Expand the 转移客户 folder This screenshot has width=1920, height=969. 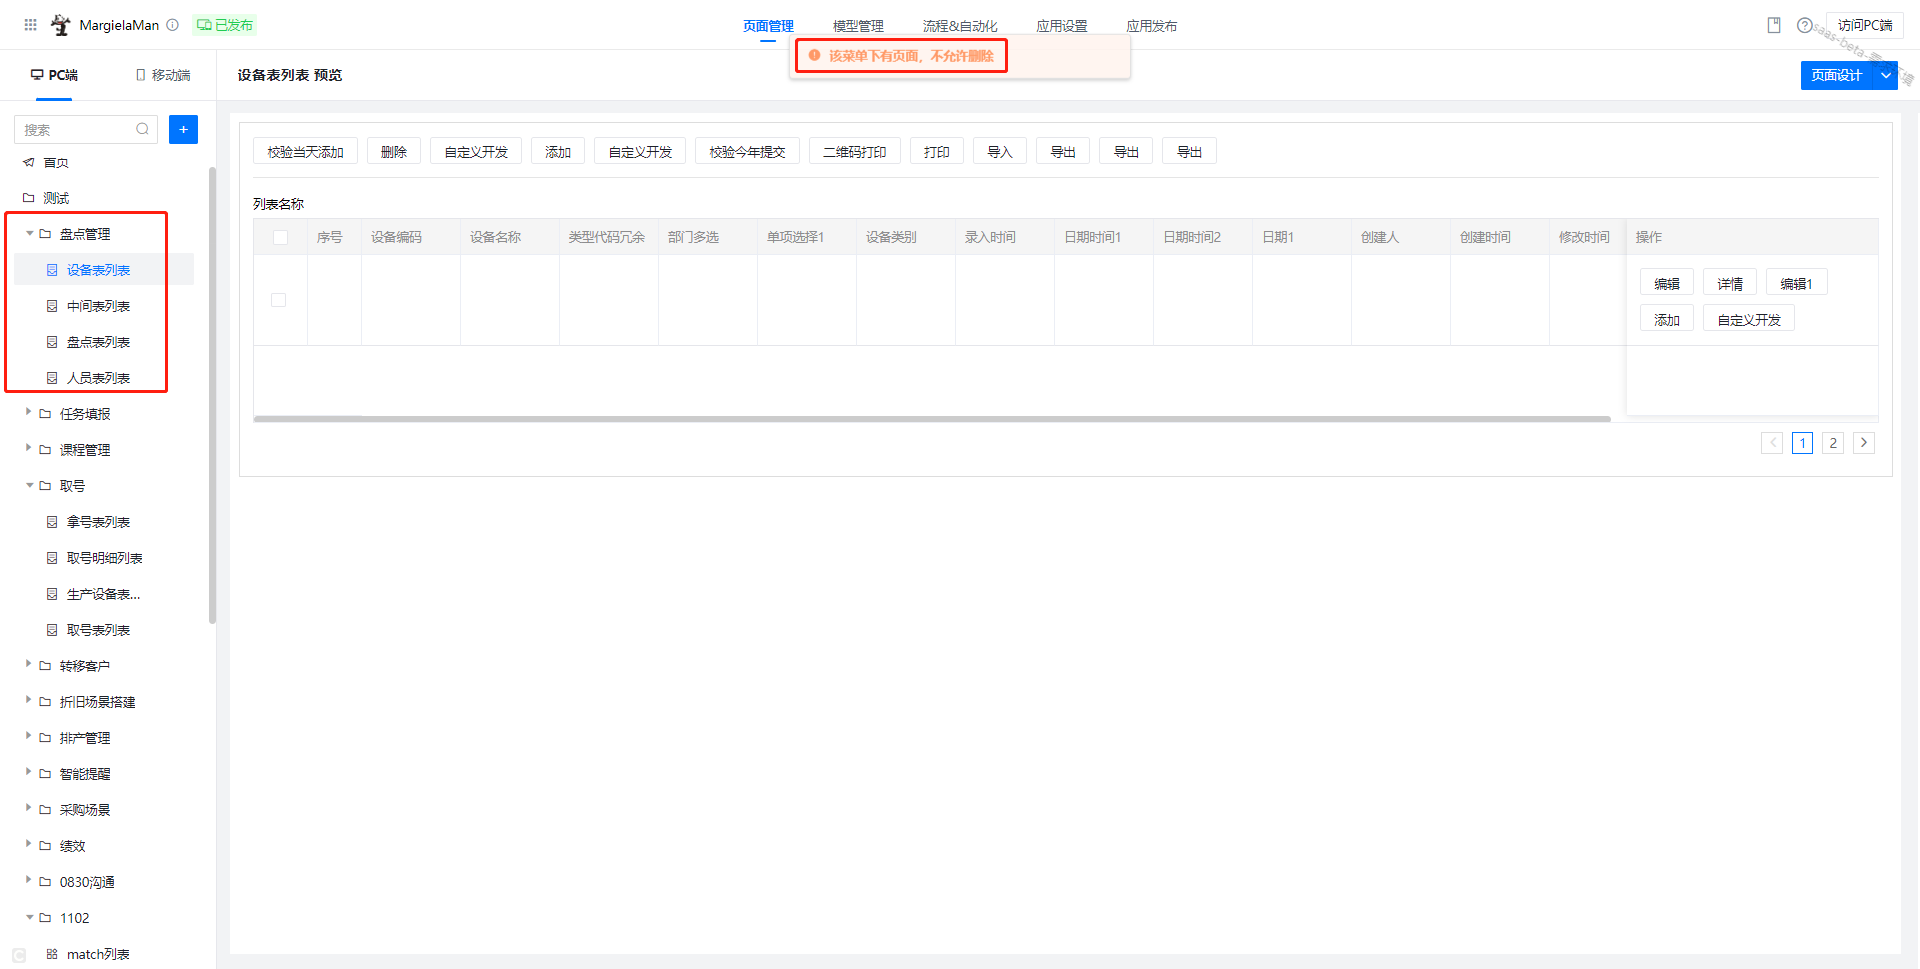click(x=29, y=665)
